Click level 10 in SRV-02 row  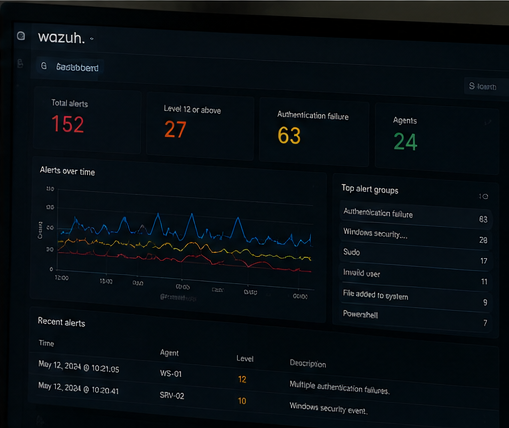[x=242, y=401]
